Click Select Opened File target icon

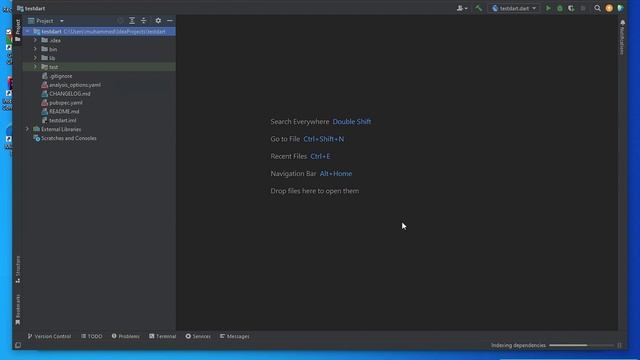click(x=120, y=21)
